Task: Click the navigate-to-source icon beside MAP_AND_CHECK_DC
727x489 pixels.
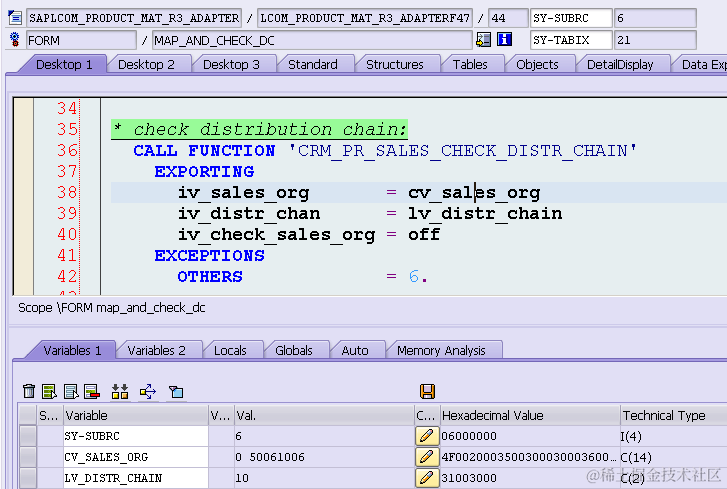Action: (483, 40)
